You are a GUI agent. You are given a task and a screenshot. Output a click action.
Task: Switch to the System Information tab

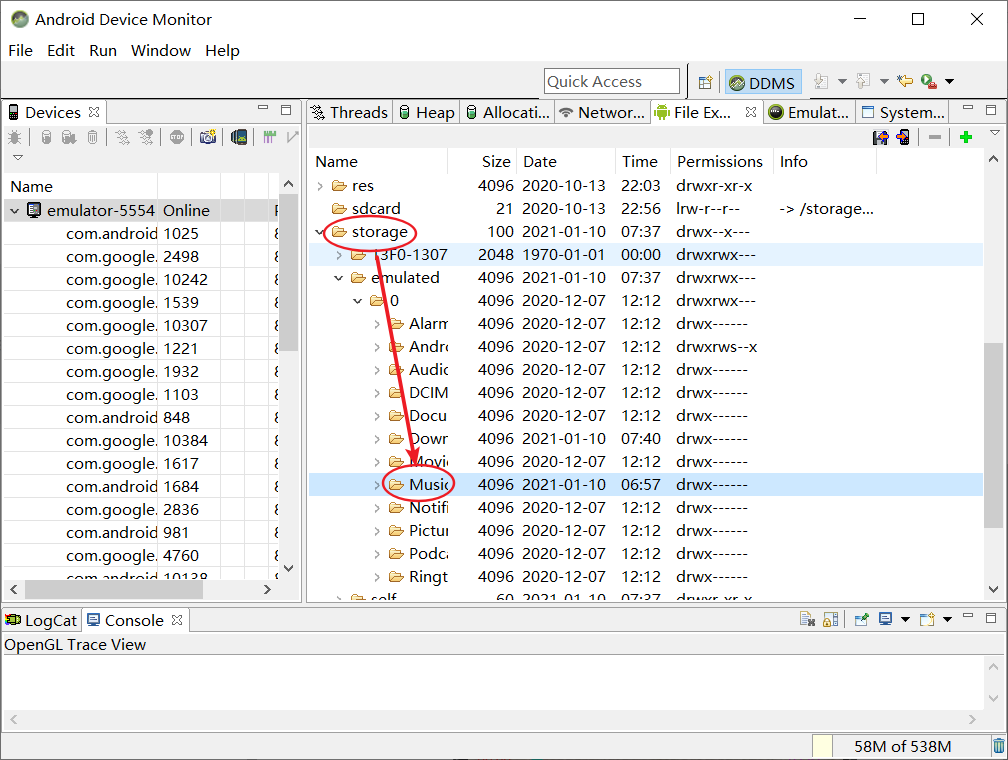(904, 113)
